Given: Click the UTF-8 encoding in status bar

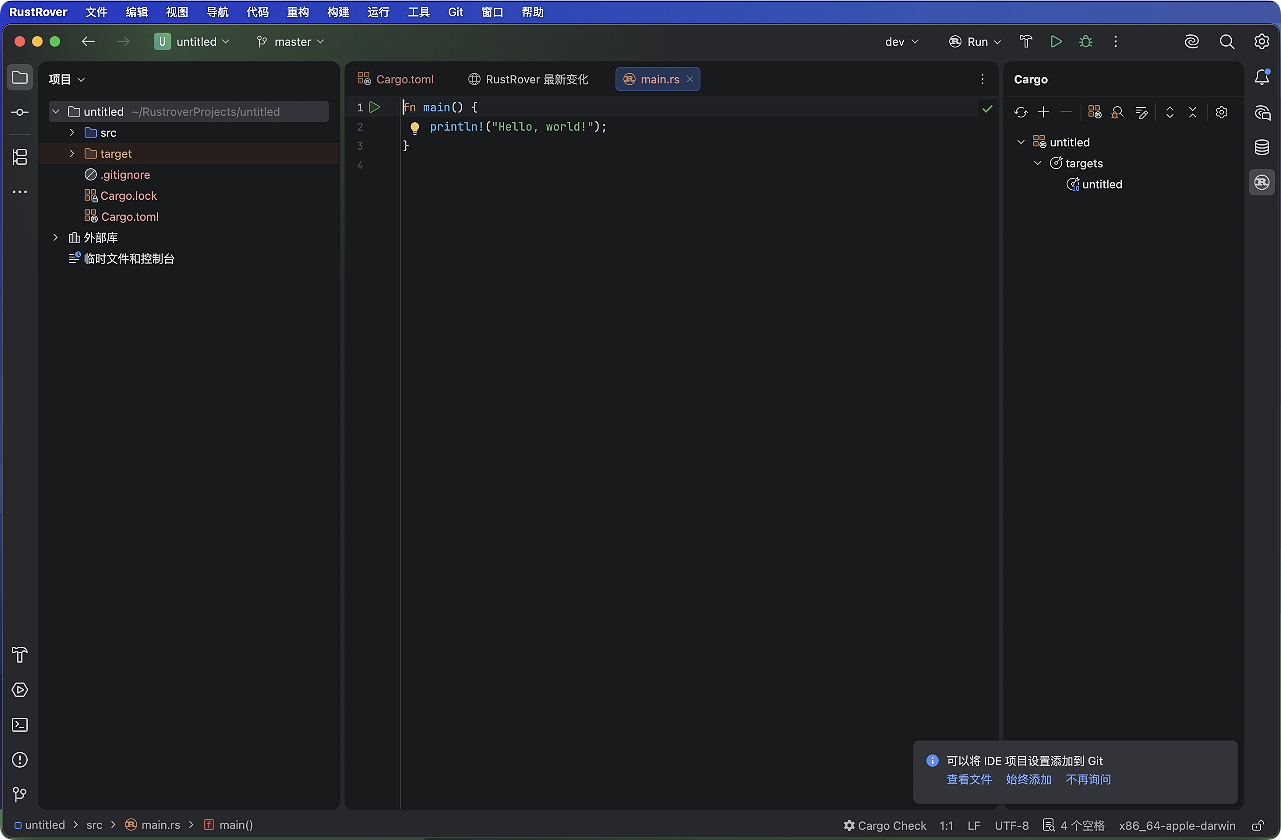Looking at the screenshot, I should click(x=1011, y=826).
